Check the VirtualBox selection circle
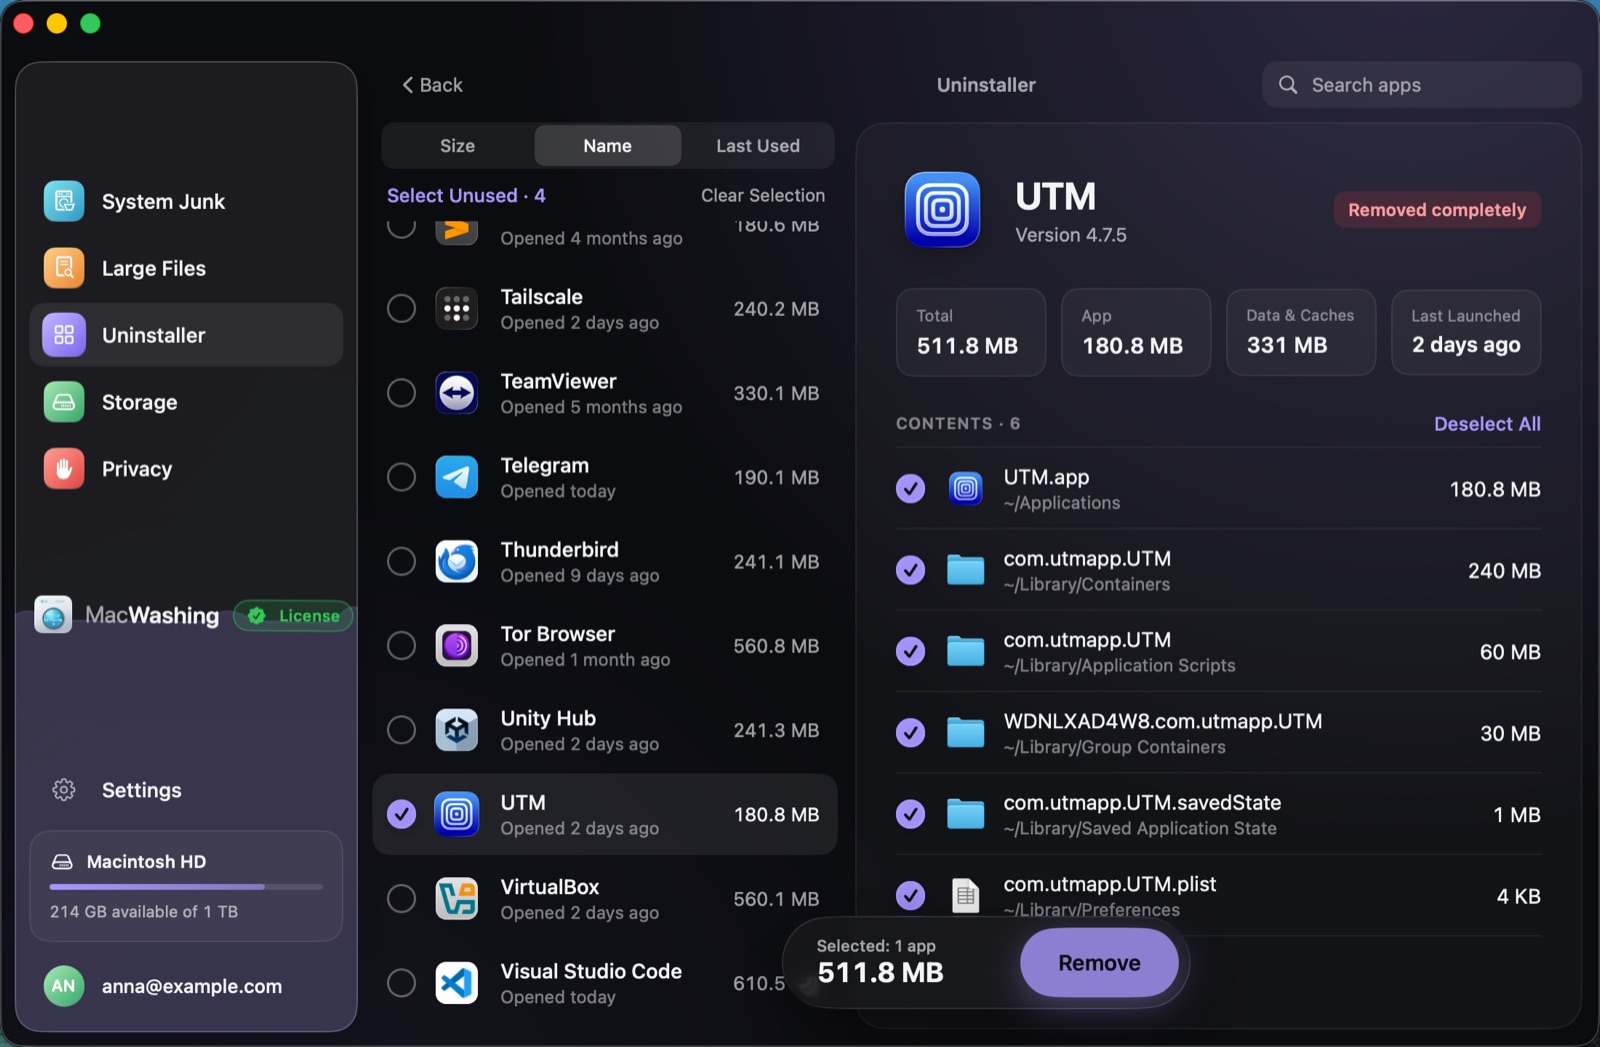Screen dimensions: 1600x1047 pyautogui.click(x=401, y=899)
